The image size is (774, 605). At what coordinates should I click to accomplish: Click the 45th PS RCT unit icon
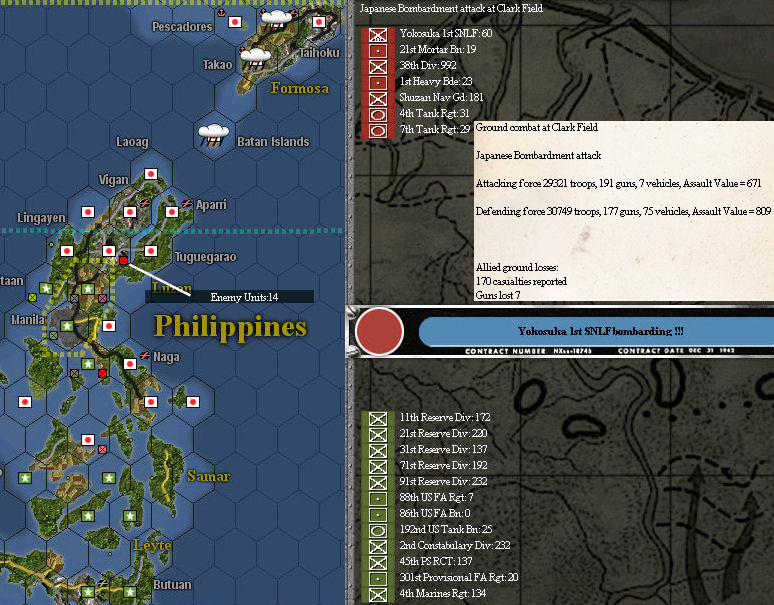pyautogui.click(x=378, y=562)
